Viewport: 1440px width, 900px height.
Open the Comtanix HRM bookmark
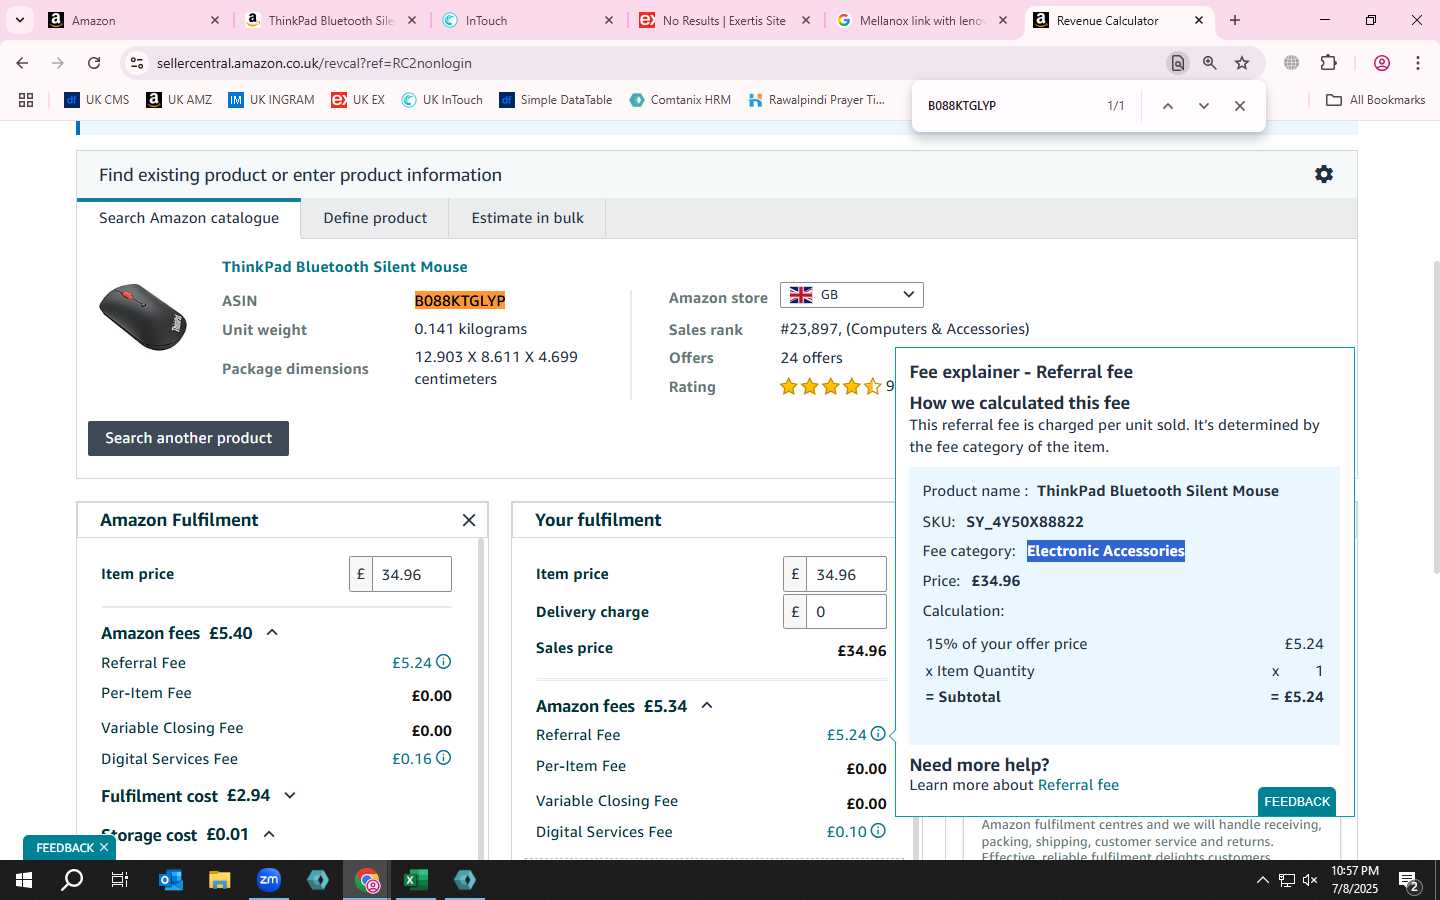680,100
